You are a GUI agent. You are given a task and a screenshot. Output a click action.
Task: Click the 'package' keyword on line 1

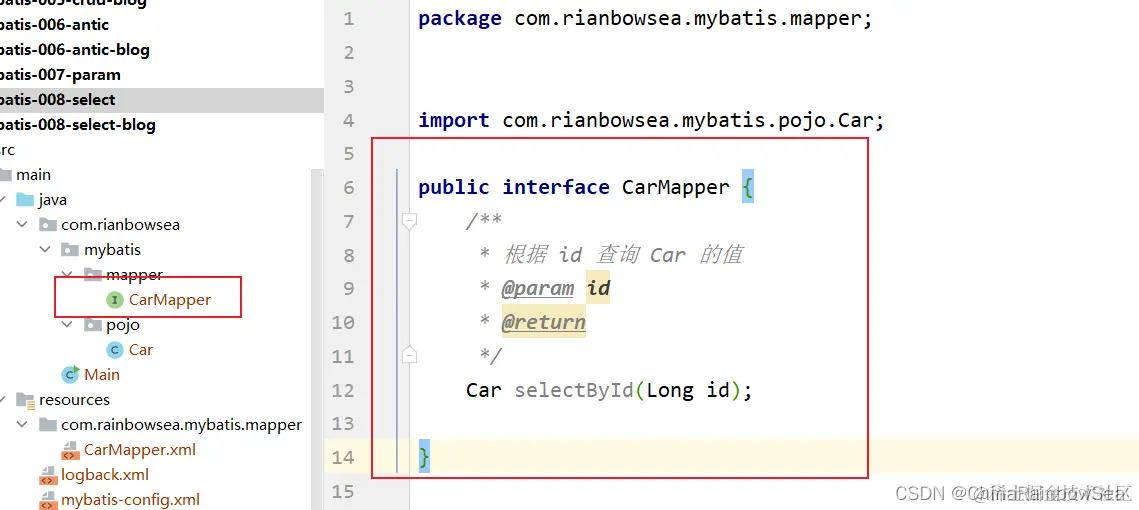[460, 19]
